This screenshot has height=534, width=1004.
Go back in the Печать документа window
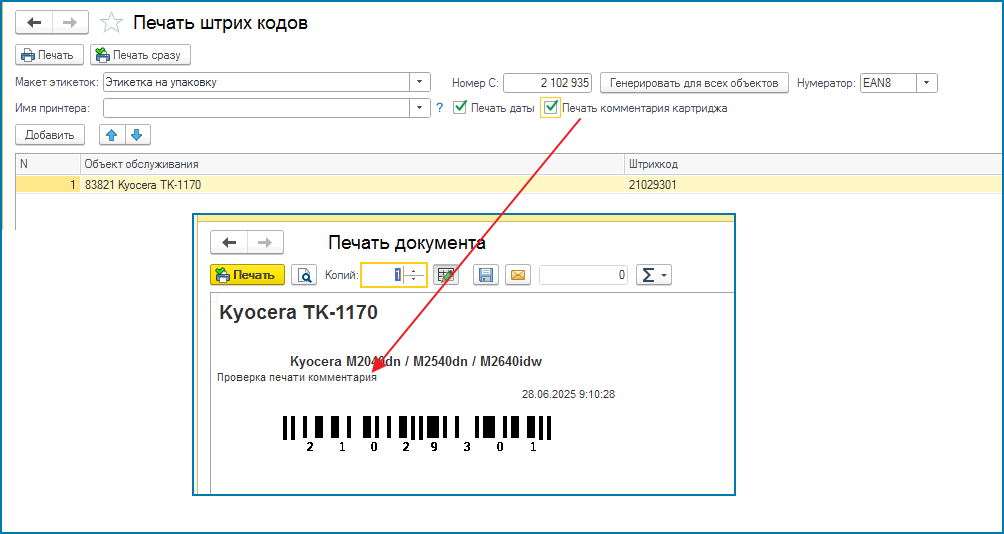(229, 242)
